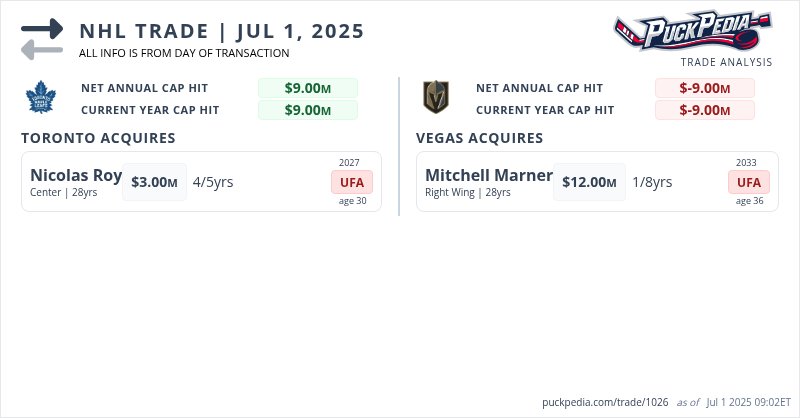Click Roy's 4/5yrs contract term
This screenshot has height=418, width=800.
[213, 182]
